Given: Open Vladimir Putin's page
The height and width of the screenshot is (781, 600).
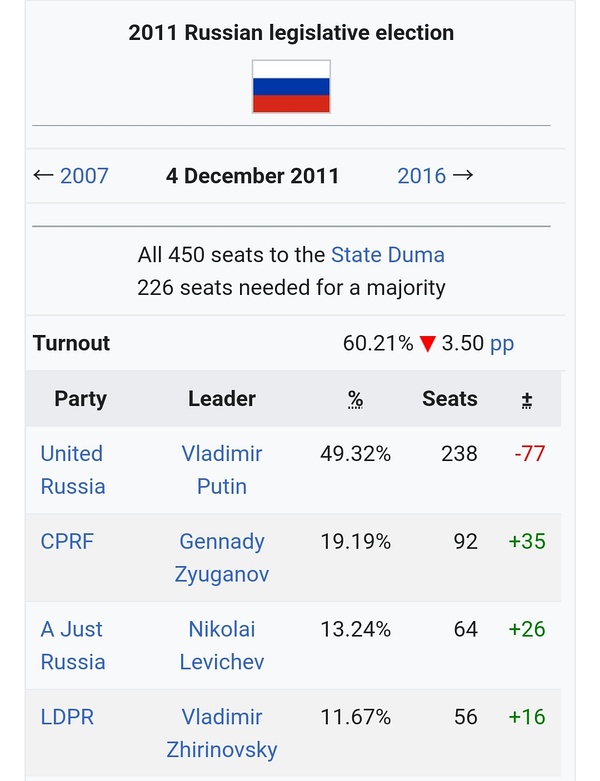Looking at the screenshot, I should (x=222, y=470).
